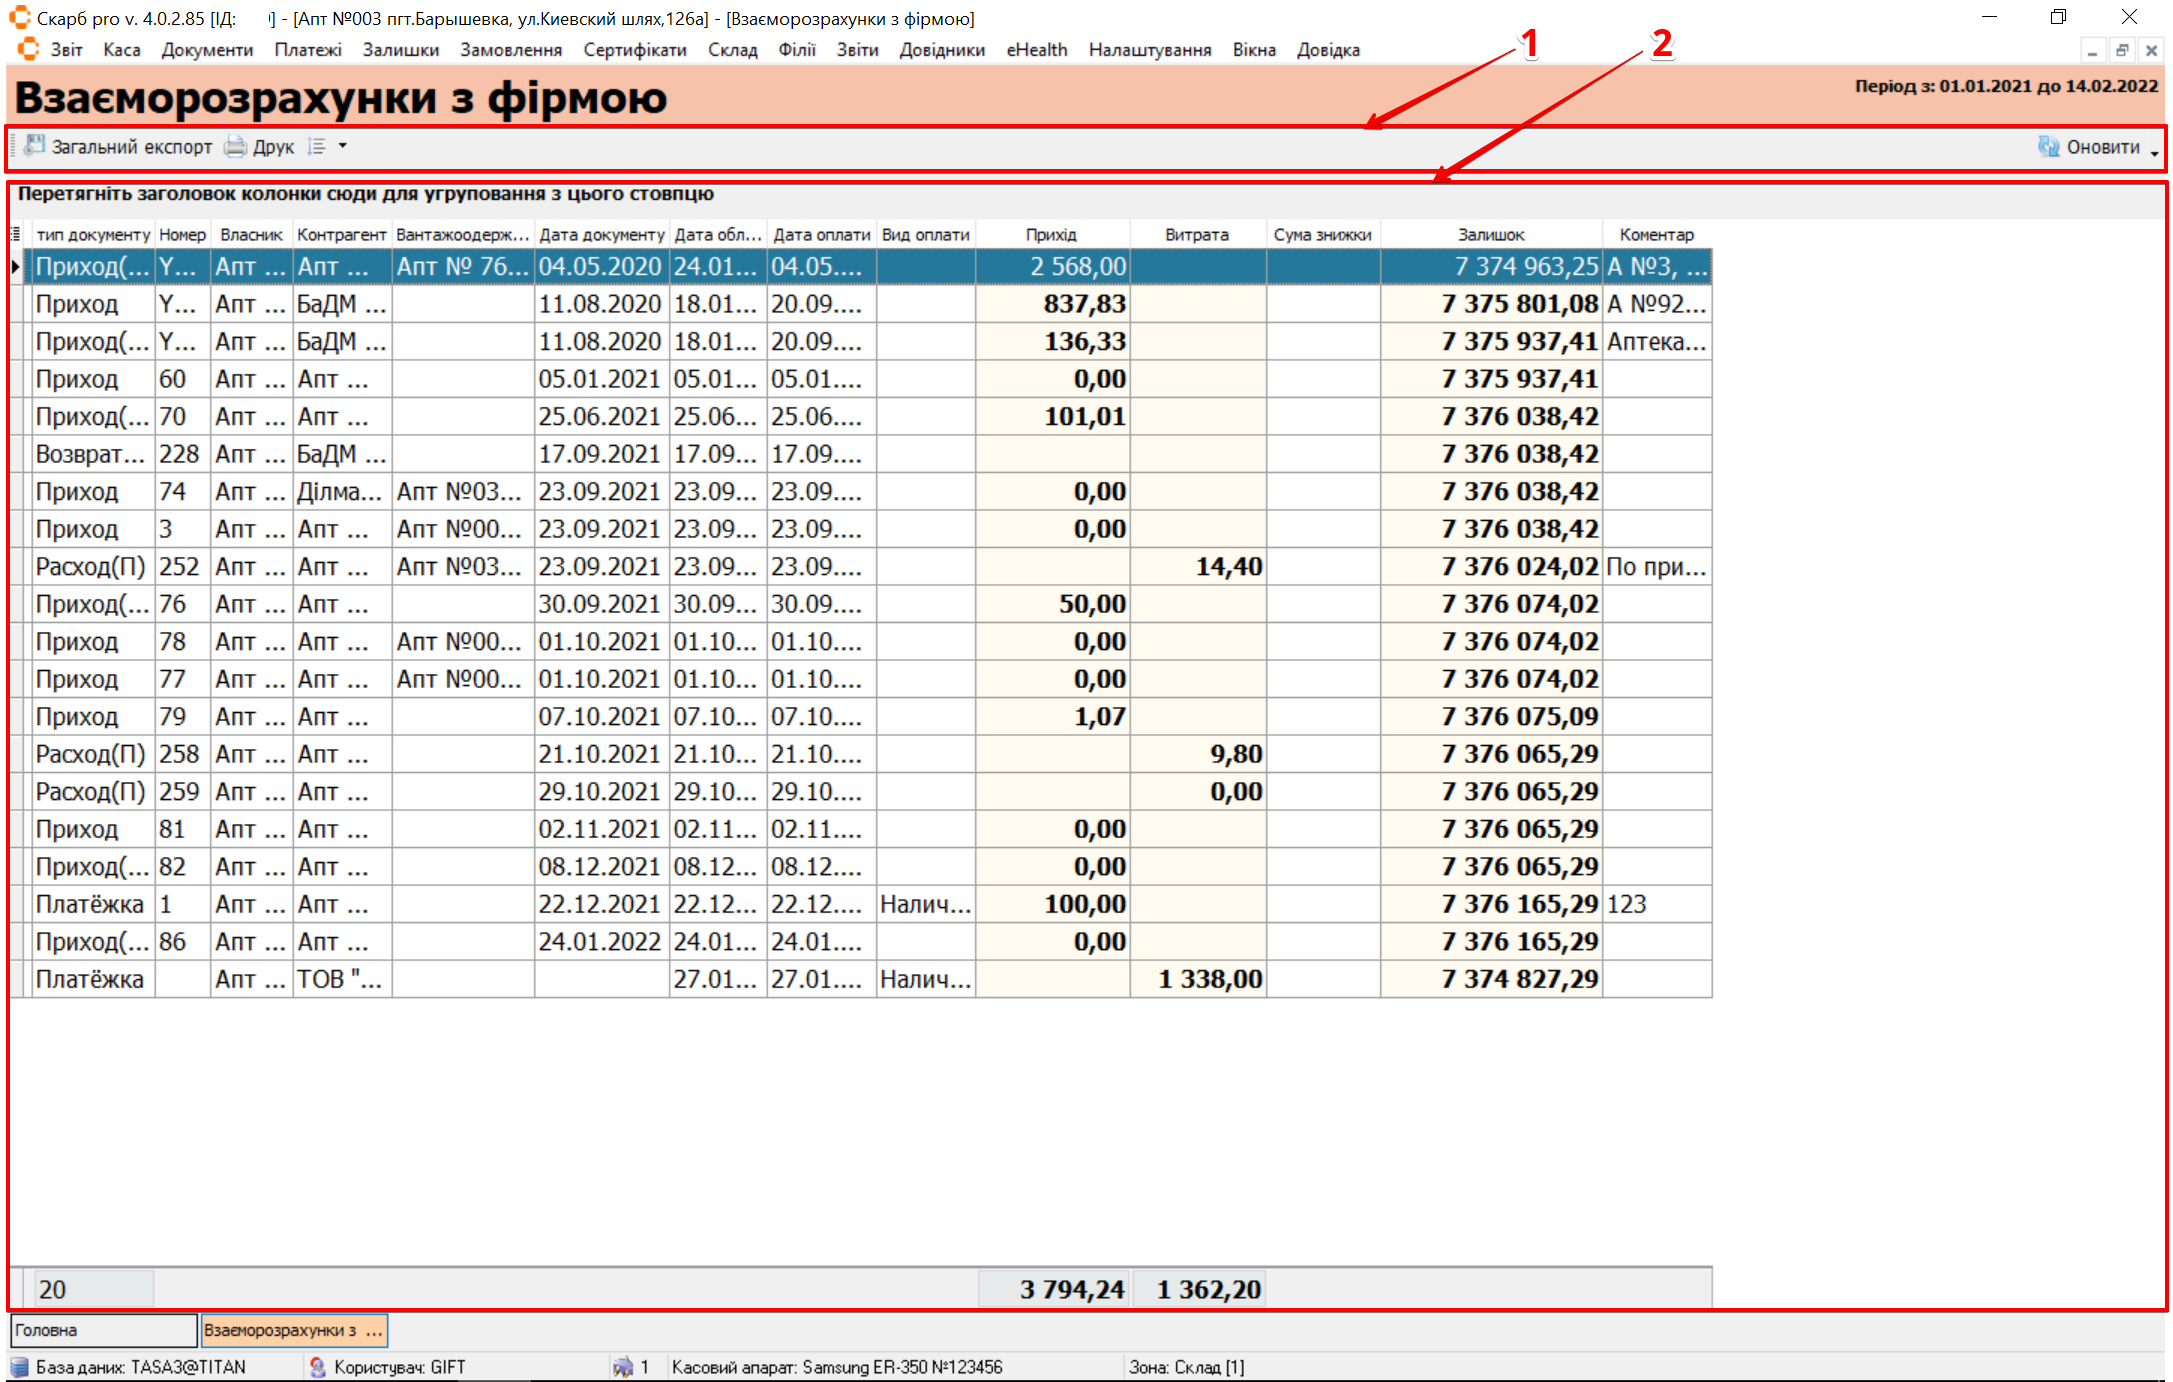The image size is (2173, 1382).
Task: Click the row-height list icon in toolbar
Action: click(317, 147)
